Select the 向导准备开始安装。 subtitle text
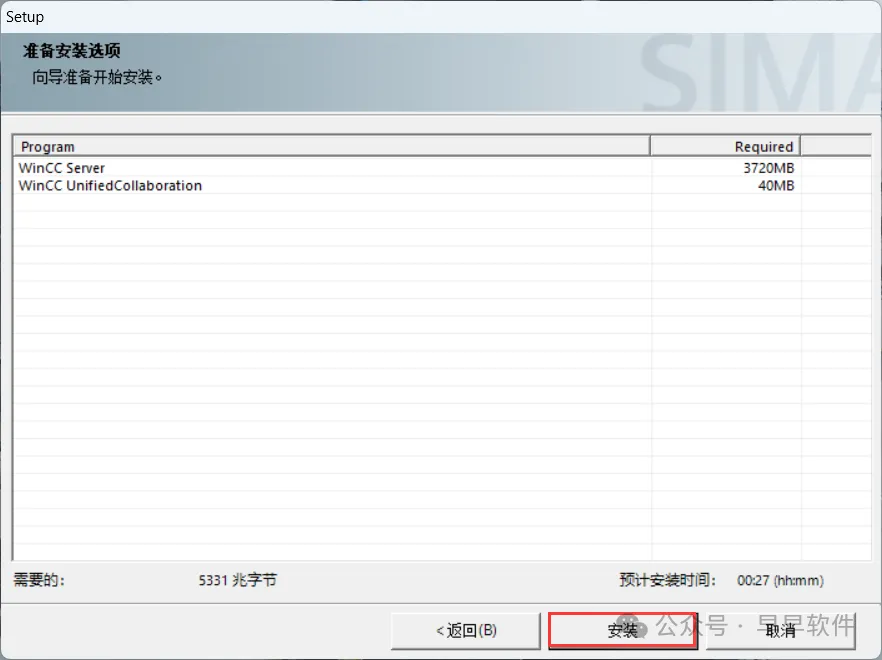Viewport: 882px width, 660px height. [x=97, y=77]
